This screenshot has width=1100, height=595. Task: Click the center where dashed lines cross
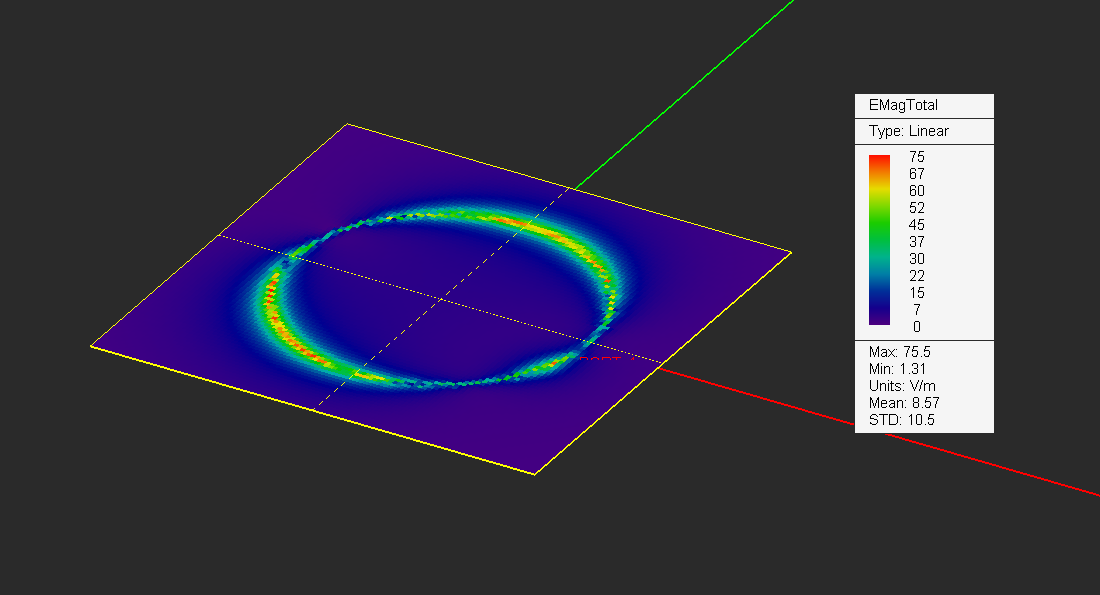click(x=441, y=300)
